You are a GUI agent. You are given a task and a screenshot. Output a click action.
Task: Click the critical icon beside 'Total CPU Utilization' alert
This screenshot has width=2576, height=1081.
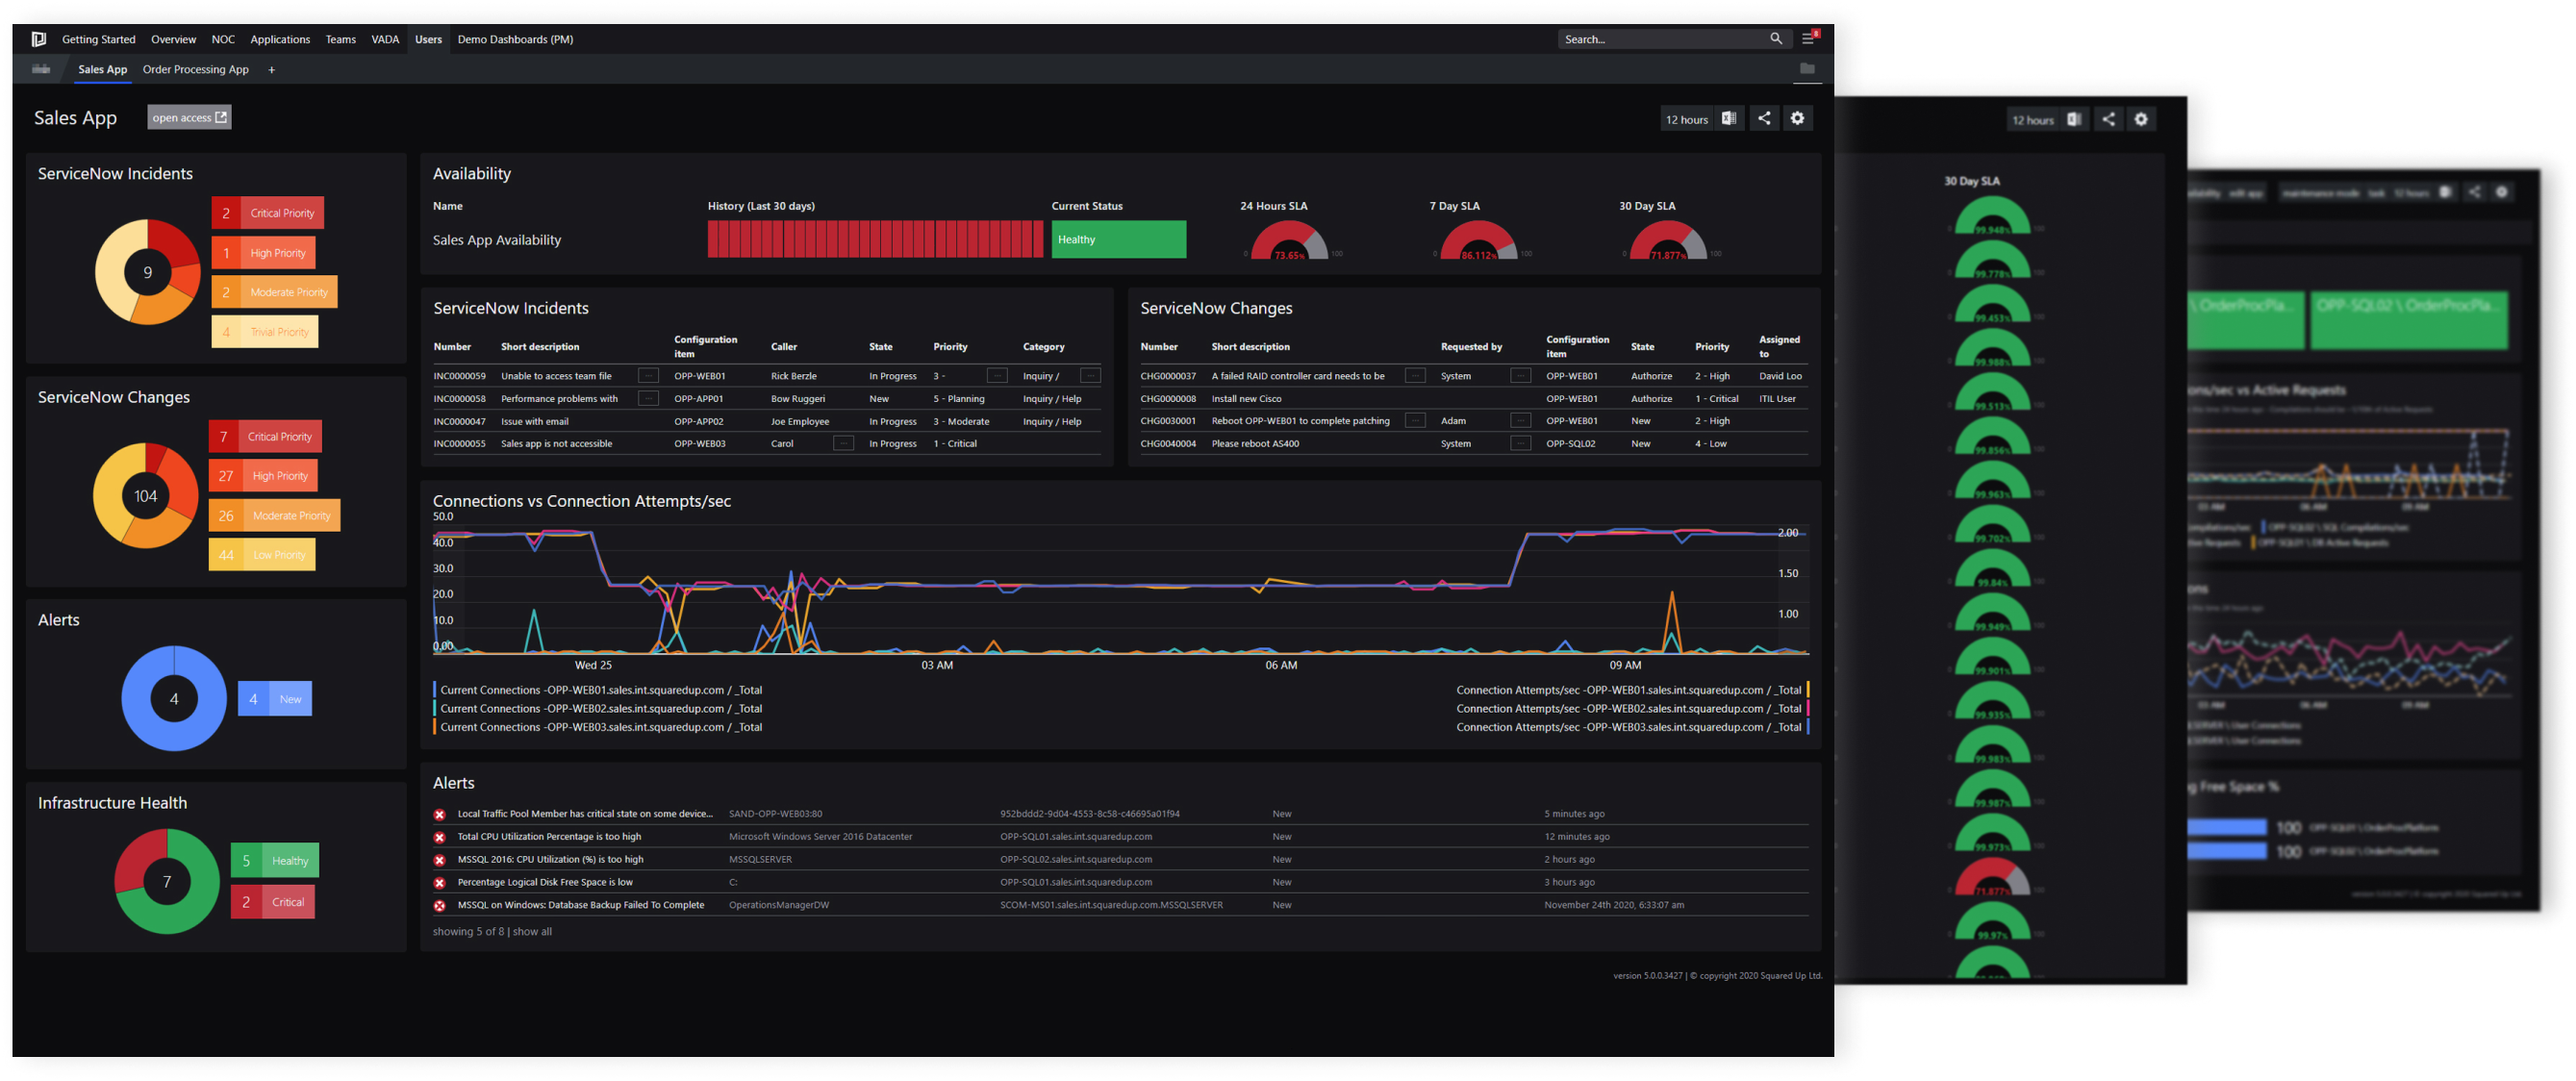[440, 836]
